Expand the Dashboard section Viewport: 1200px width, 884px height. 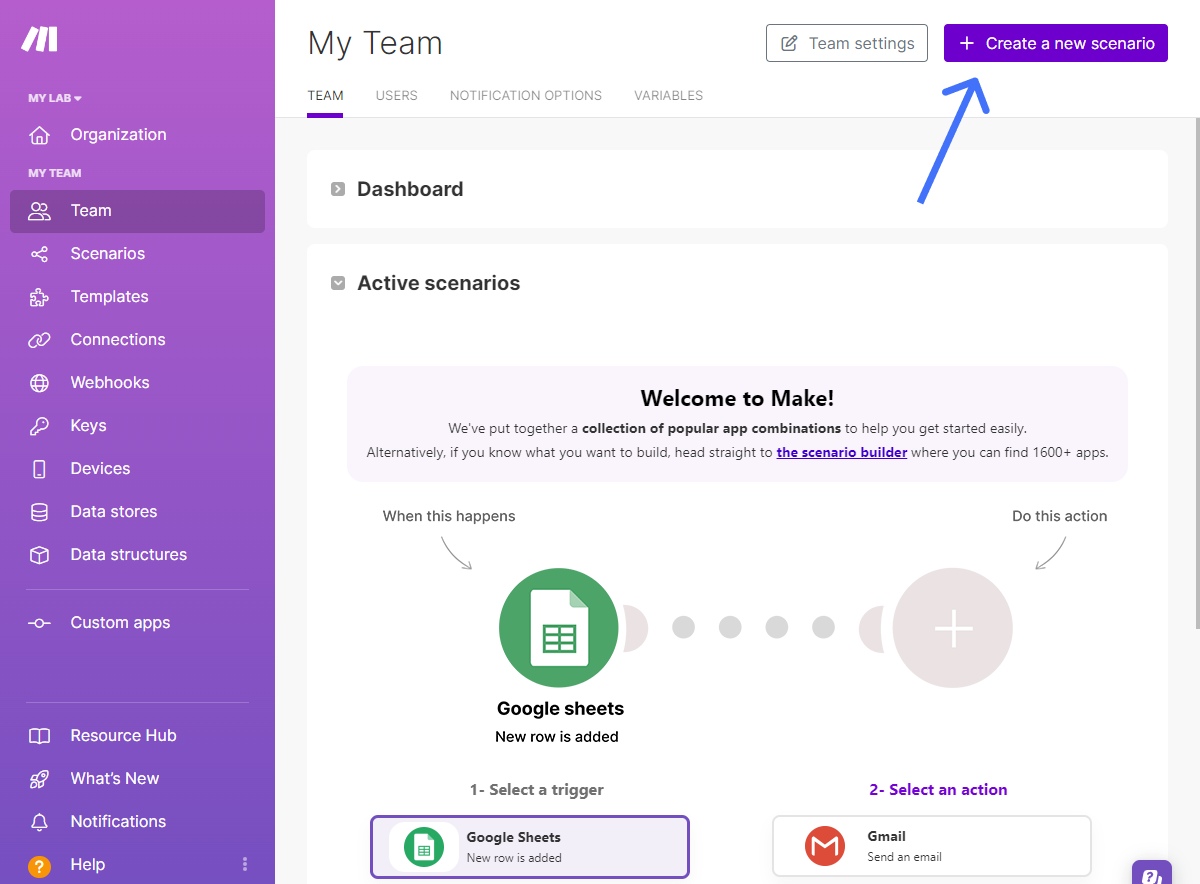pos(338,189)
